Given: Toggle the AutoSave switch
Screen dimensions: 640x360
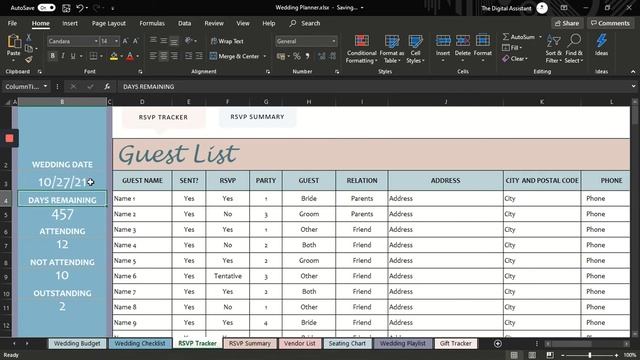Looking at the screenshot, I should click(x=46, y=8).
